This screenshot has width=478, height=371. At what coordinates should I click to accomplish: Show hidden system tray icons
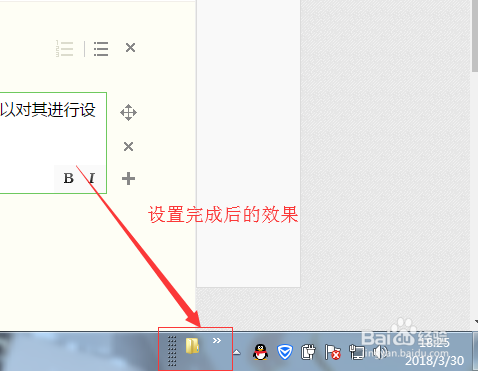236,352
